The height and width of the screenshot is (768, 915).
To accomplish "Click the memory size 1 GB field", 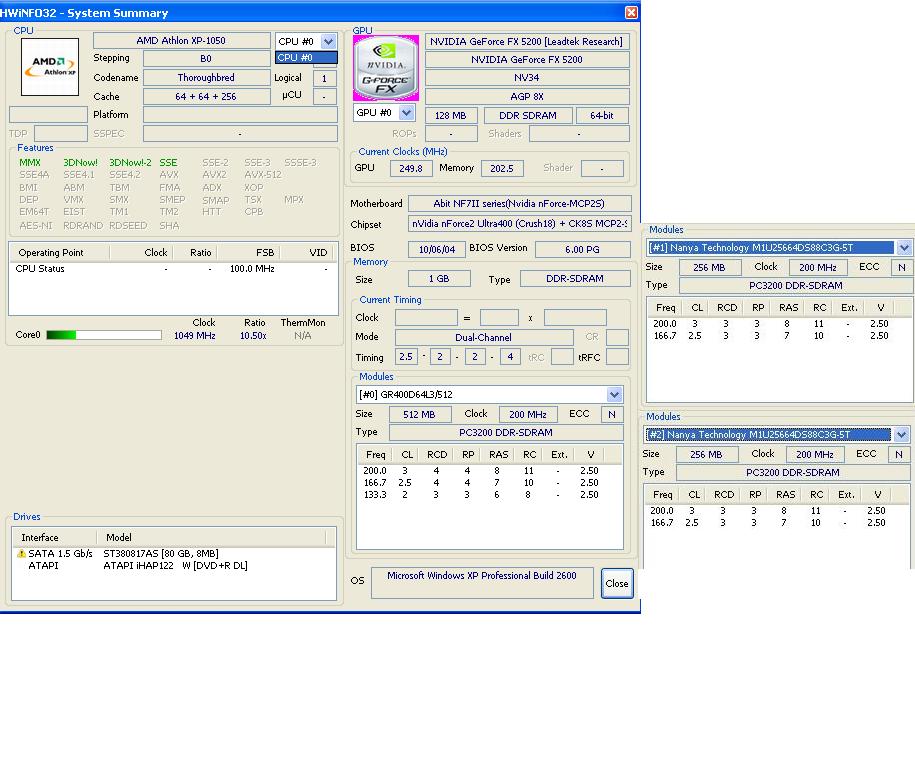I will point(439,279).
